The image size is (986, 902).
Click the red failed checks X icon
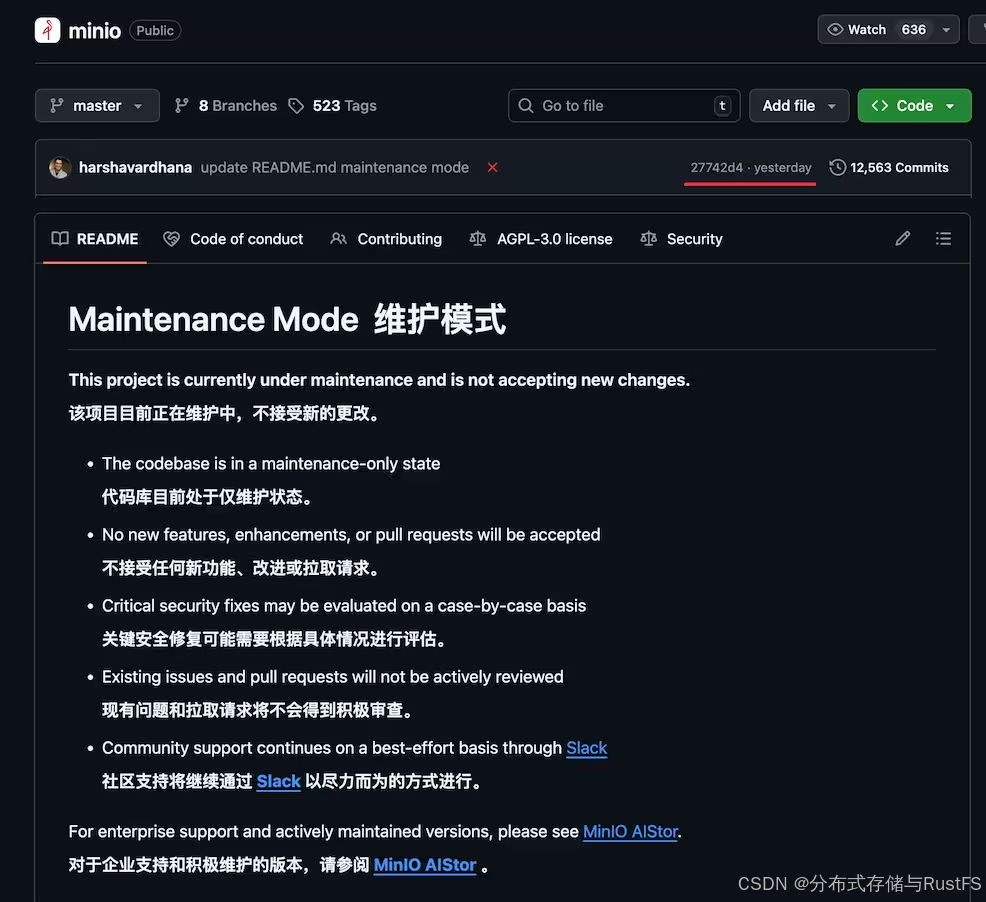[492, 167]
